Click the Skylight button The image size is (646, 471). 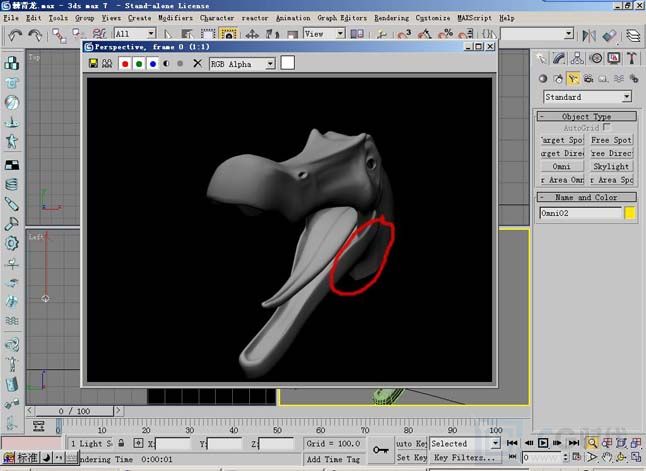pos(611,166)
